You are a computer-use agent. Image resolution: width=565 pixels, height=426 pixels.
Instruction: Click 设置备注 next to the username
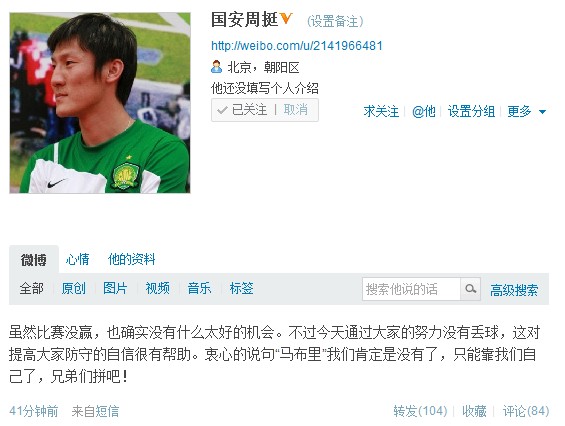pyautogui.click(x=335, y=21)
